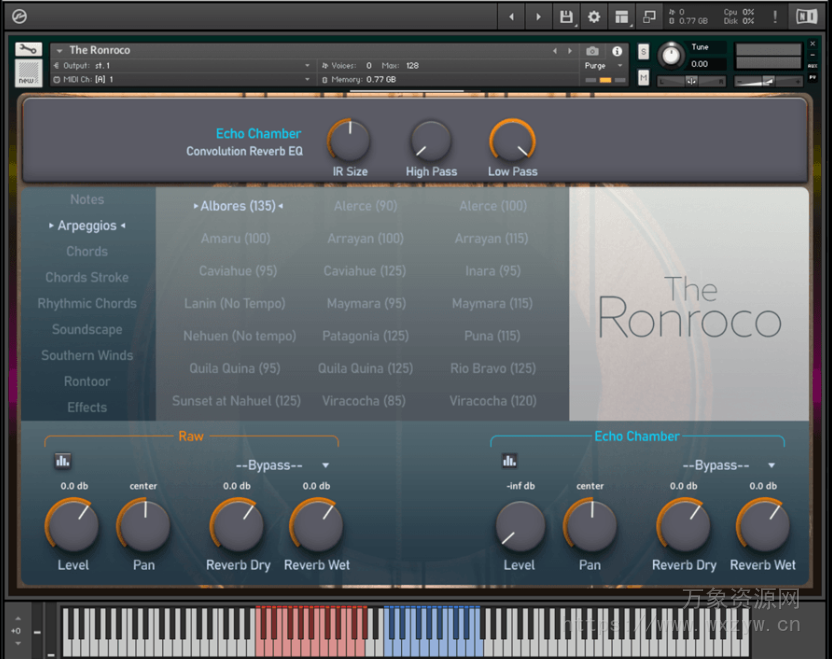The height and width of the screenshot is (659, 832).
Task: Open the snapshot camera icon
Action: [593, 51]
